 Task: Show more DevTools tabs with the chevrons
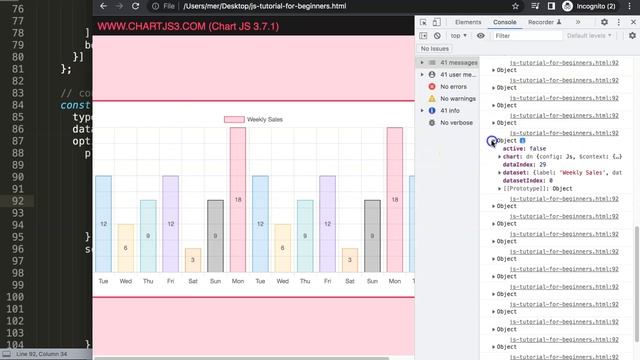click(578, 22)
